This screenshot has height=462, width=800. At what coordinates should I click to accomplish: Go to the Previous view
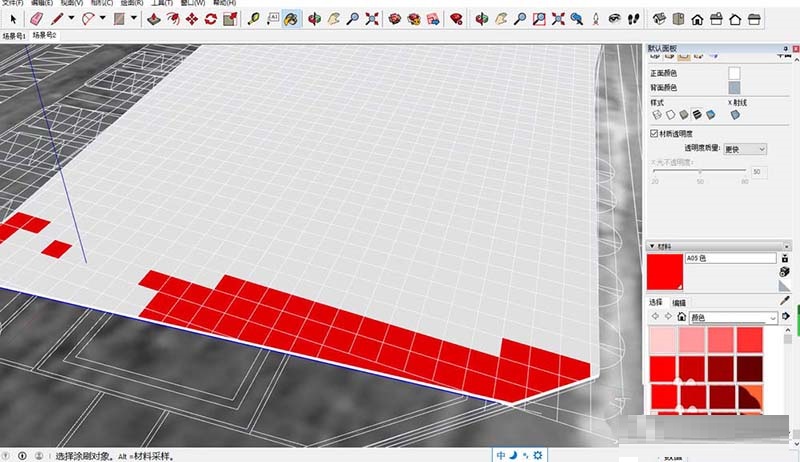(x=577, y=19)
